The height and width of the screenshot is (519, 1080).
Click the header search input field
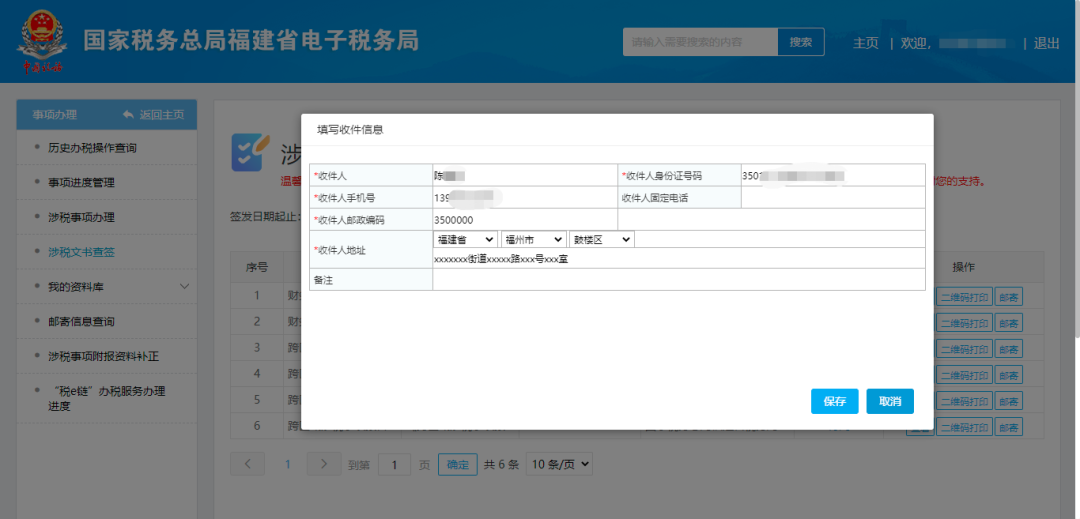700,42
